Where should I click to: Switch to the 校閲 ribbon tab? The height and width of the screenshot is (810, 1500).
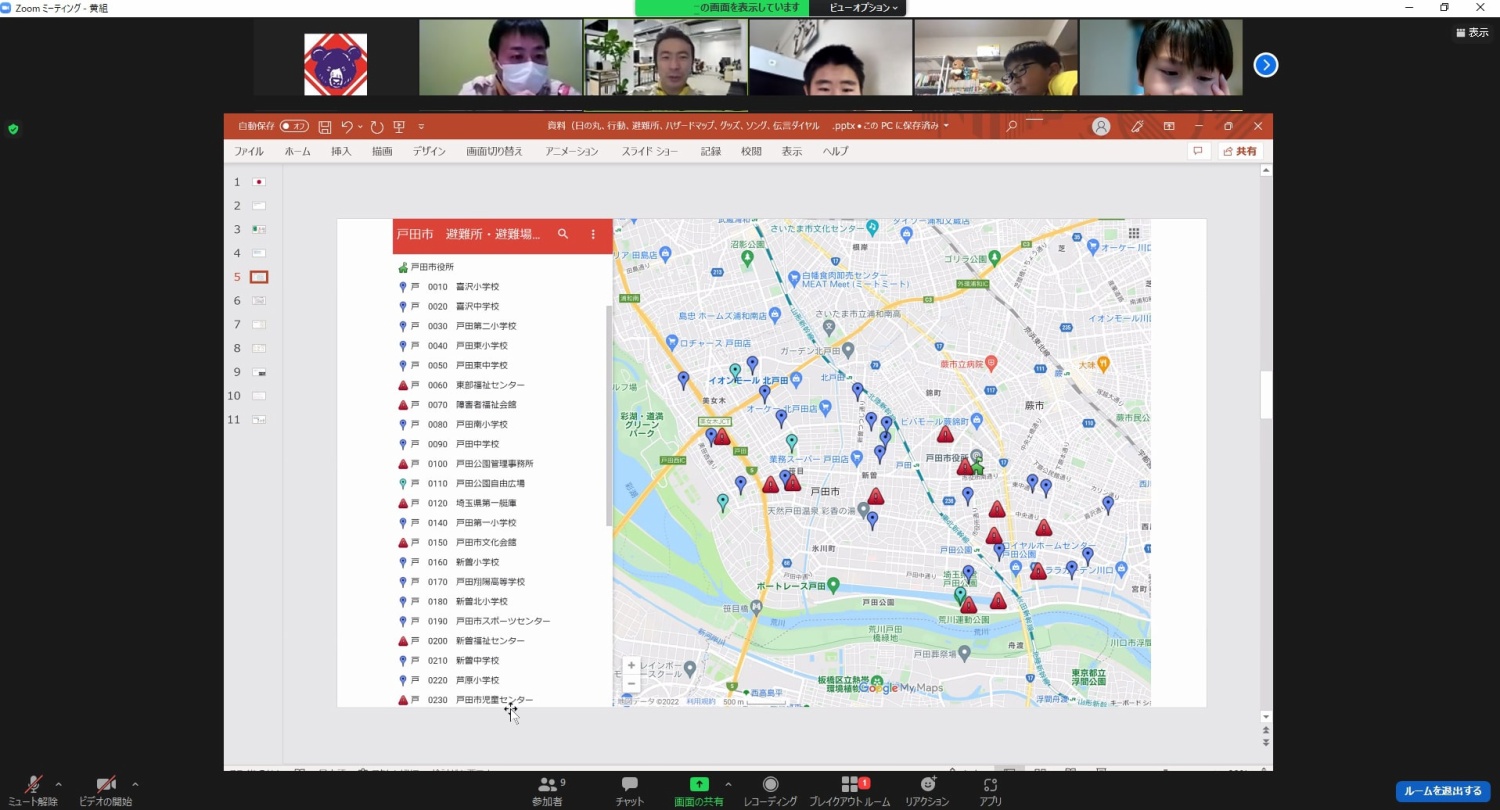pyautogui.click(x=751, y=152)
